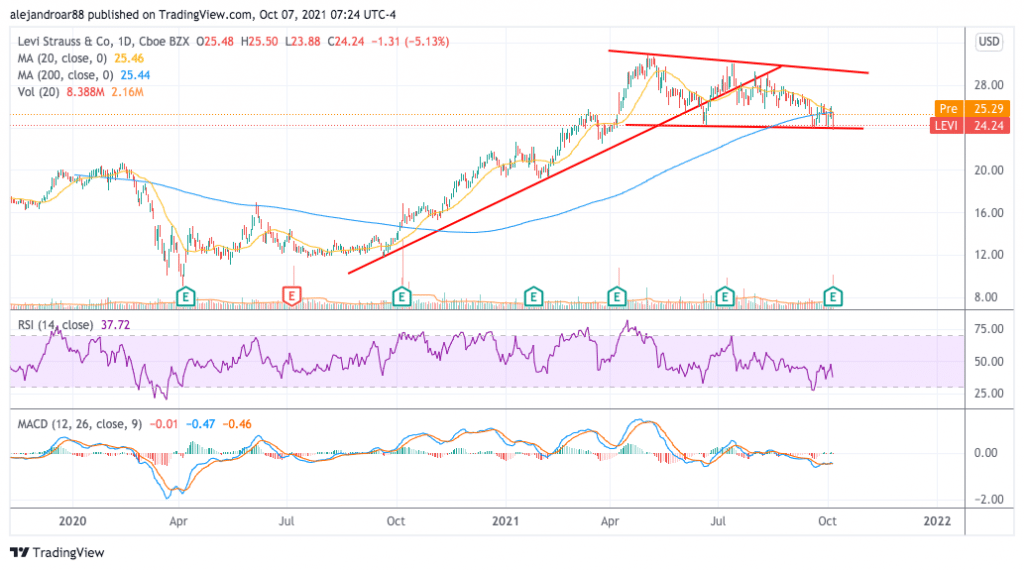Screen dimensions: 1024x570
Task: Click the Levi Strauss & Co symbol title
Action: pyautogui.click(x=103, y=41)
